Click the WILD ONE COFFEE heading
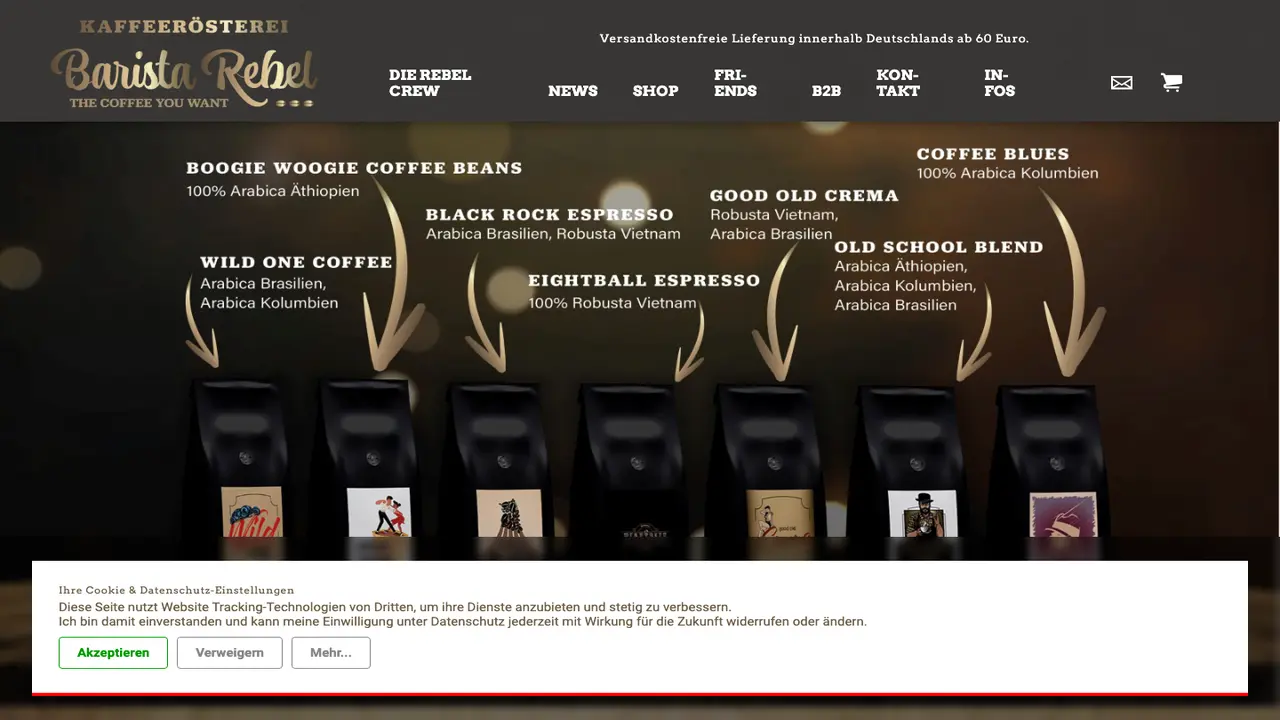The width and height of the screenshot is (1280, 720). pyautogui.click(x=296, y=262)
